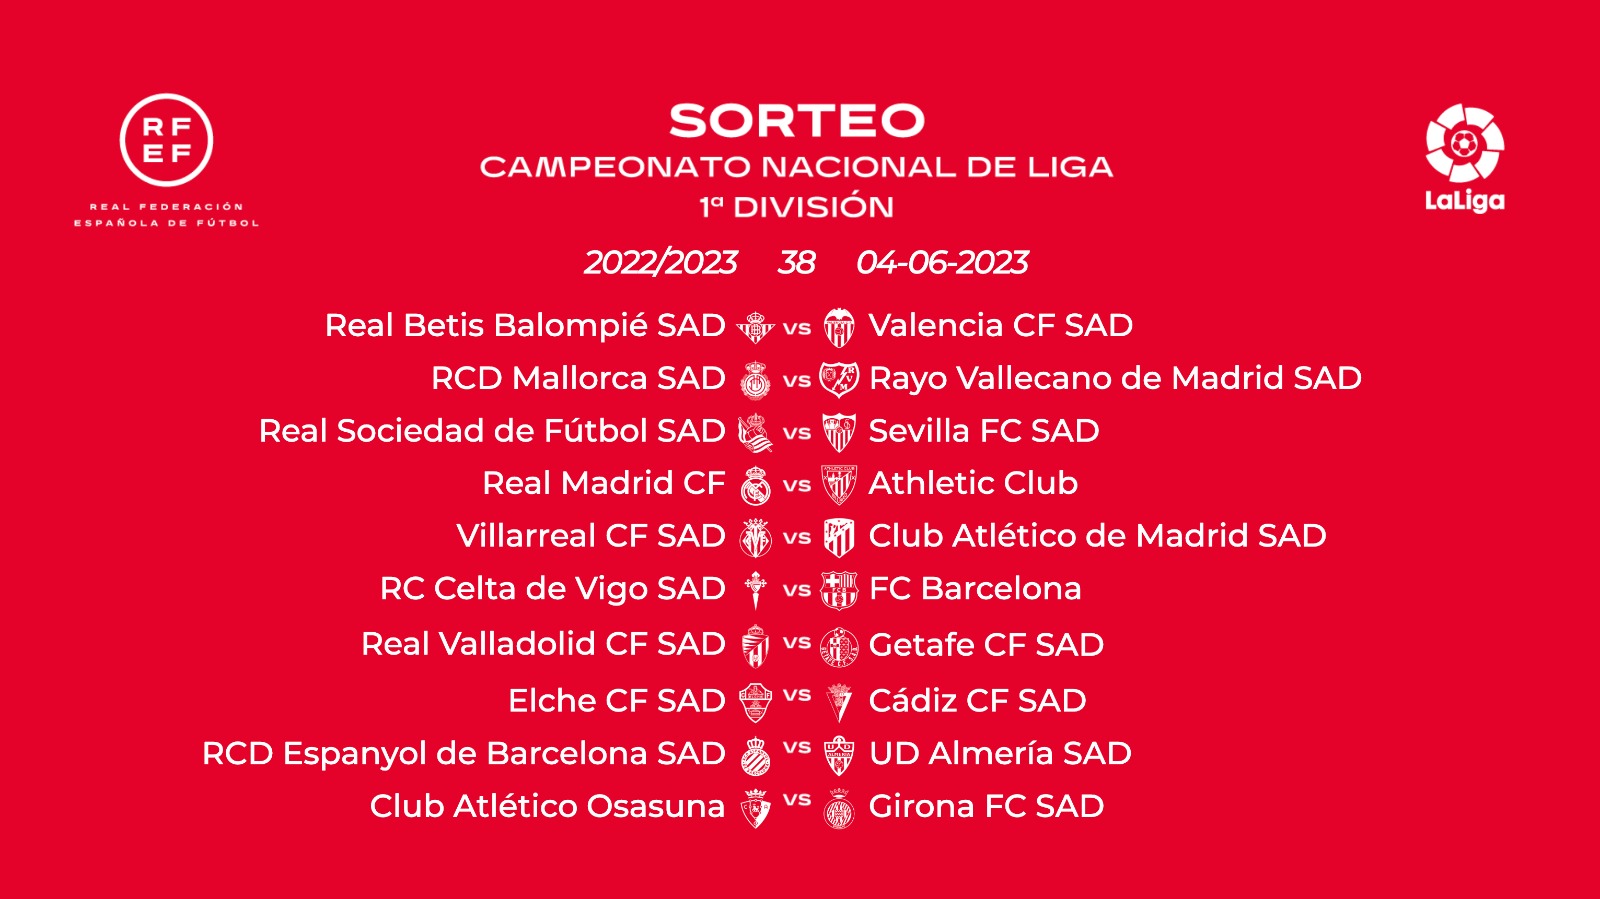Click the Sevilla FC crest
Screen dimensions: 1600x899
click(839, 432)
